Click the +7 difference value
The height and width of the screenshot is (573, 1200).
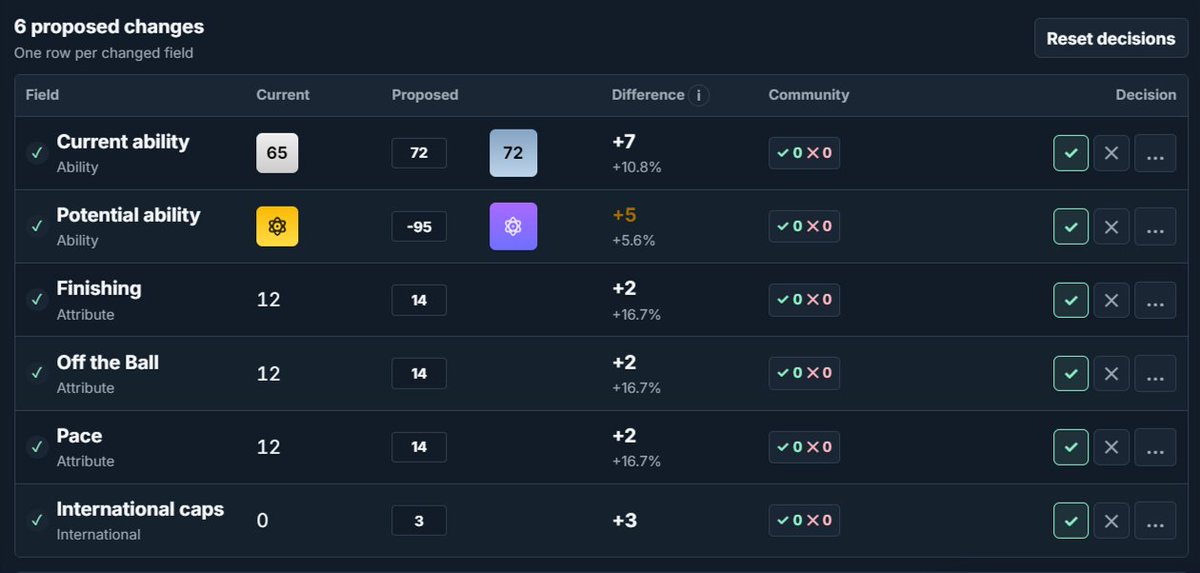[624, 142]
